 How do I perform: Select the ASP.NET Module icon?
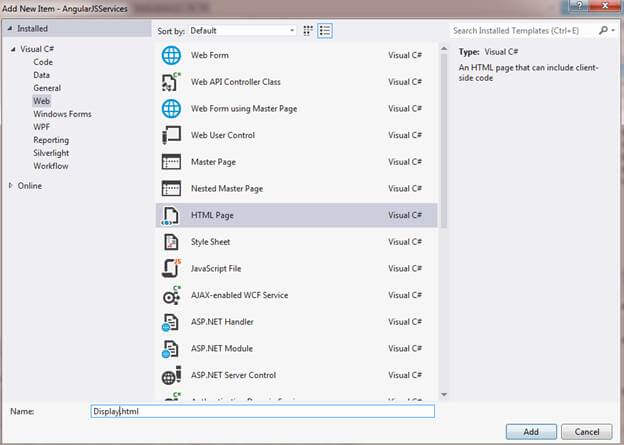coord(170,349)
